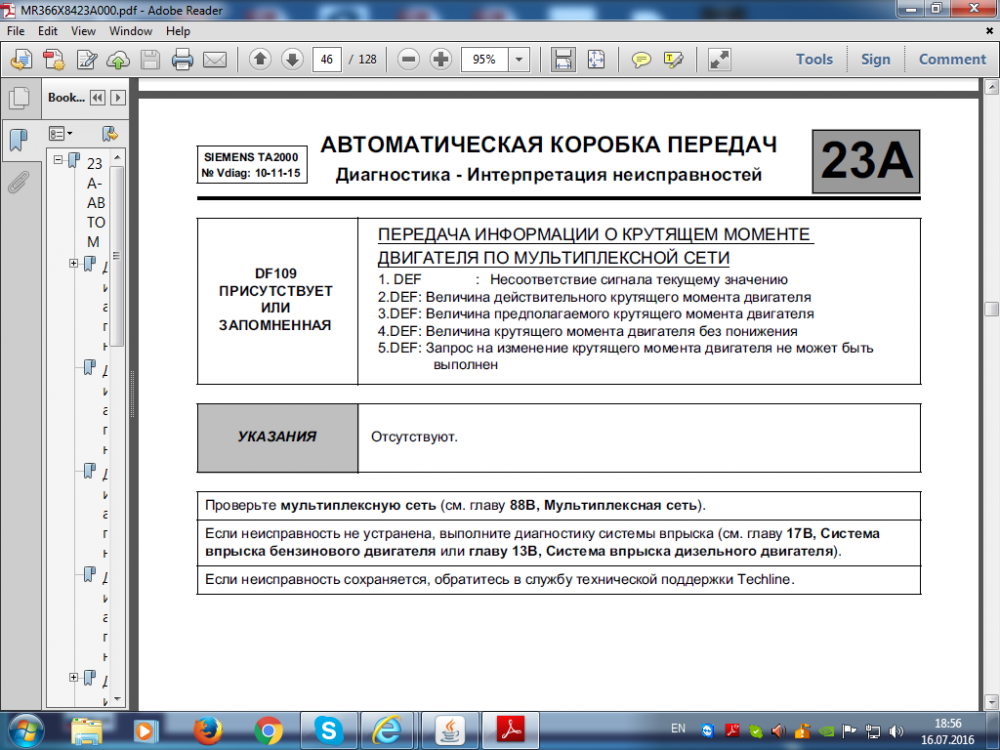The height and width of the screenshot is (750, 1000).
Task: Switch to read mode with expand icon
Action: (x=719, y=59)
